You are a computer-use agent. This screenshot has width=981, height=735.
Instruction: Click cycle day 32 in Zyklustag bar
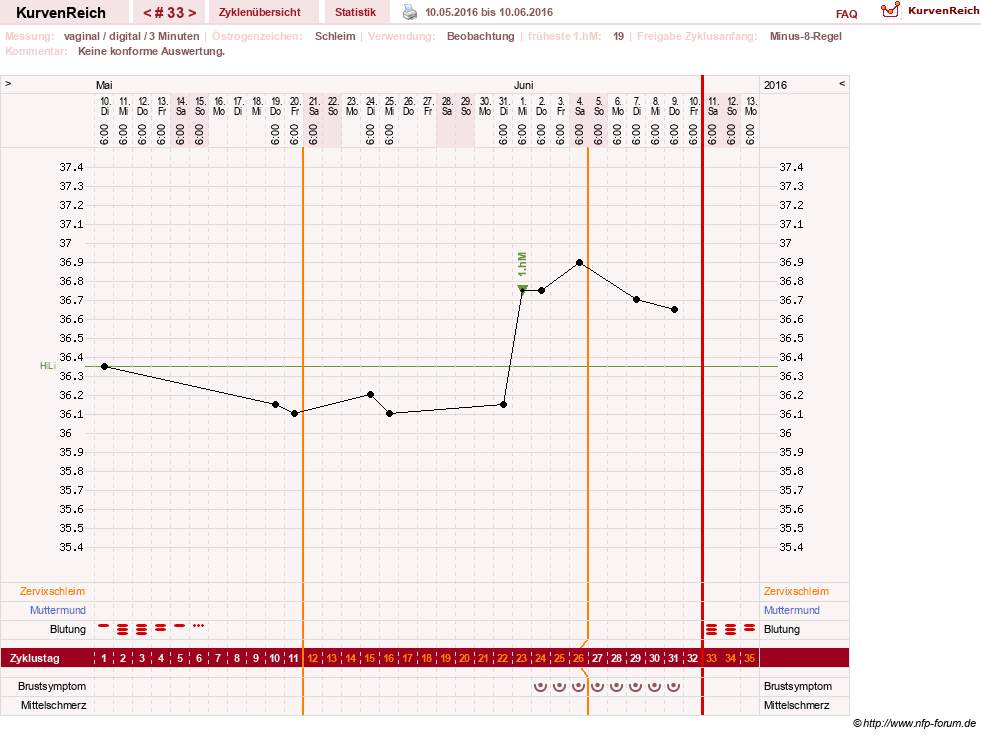[x=693, y=658]
